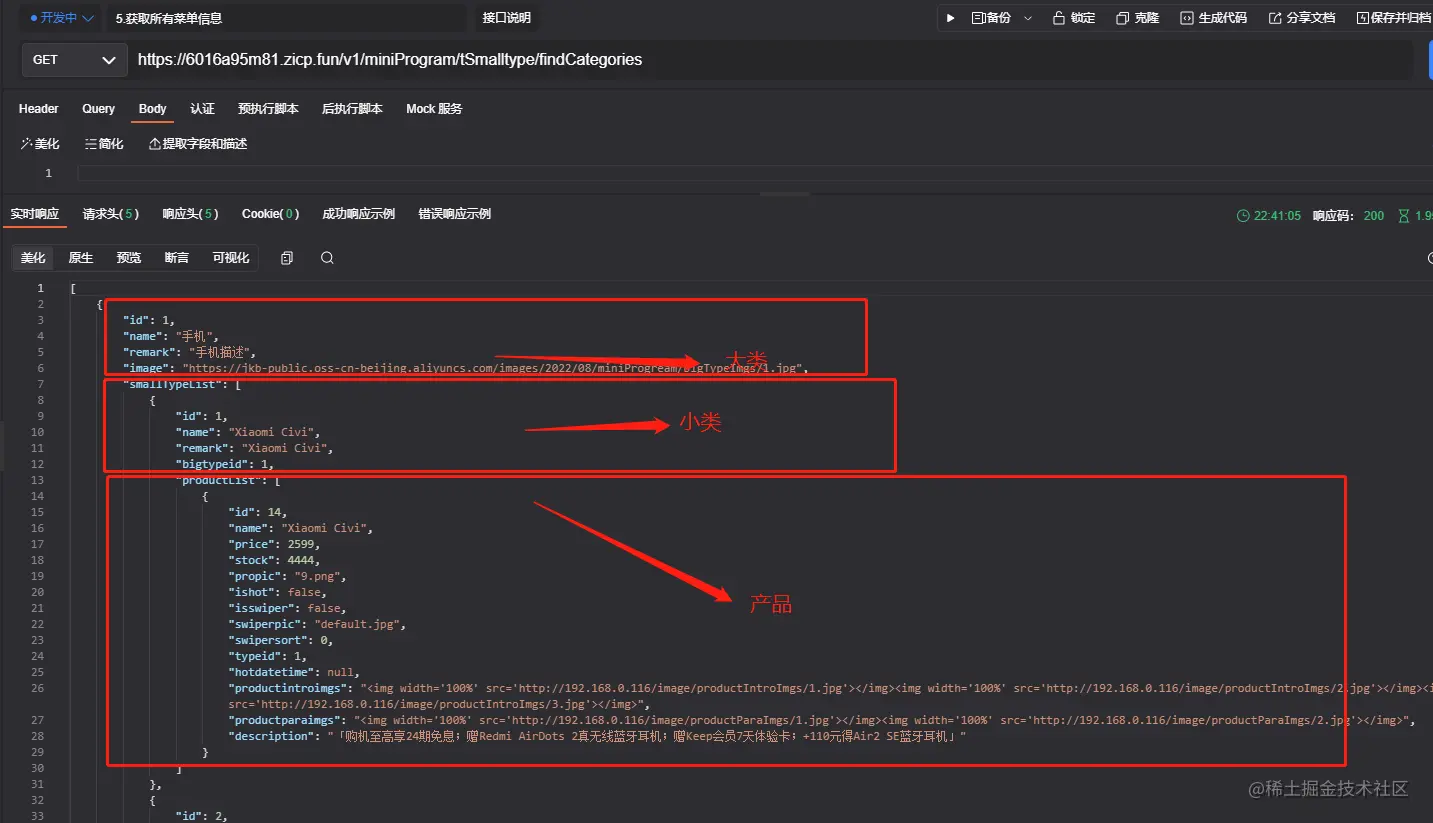Click the 备份 backup button
The height and width of the screenshot is (823, 1433).
pos(991,18)
